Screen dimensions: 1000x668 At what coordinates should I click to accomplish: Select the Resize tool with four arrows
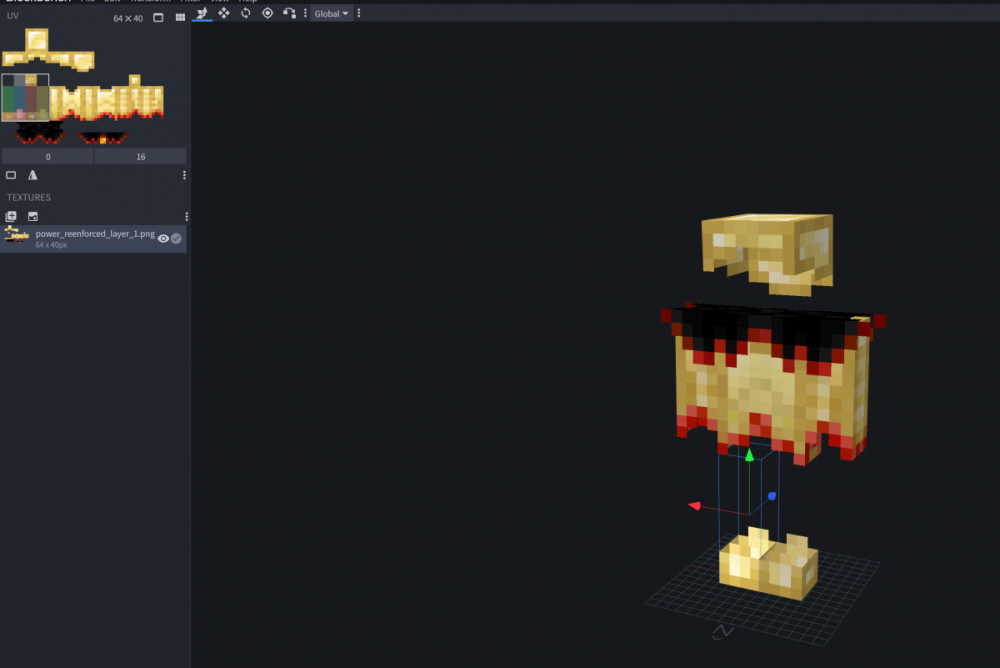point(224,13)
